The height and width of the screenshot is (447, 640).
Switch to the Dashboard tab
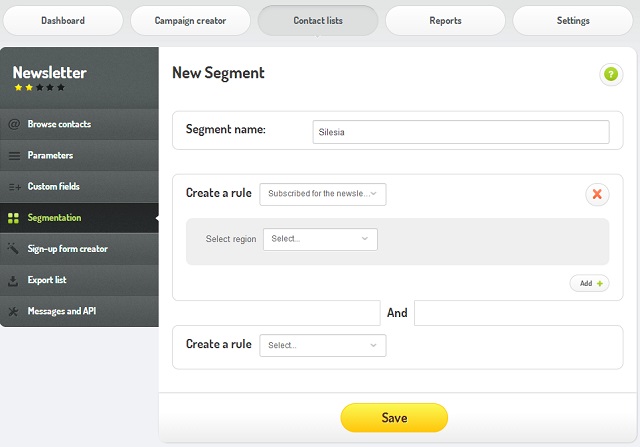click(x=63, y=20)
